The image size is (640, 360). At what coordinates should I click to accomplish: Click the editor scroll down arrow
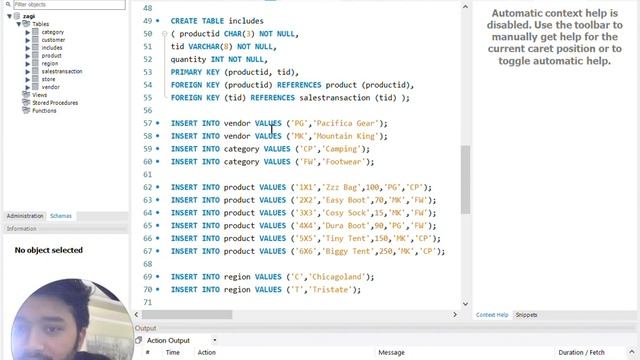pos(465,304)
